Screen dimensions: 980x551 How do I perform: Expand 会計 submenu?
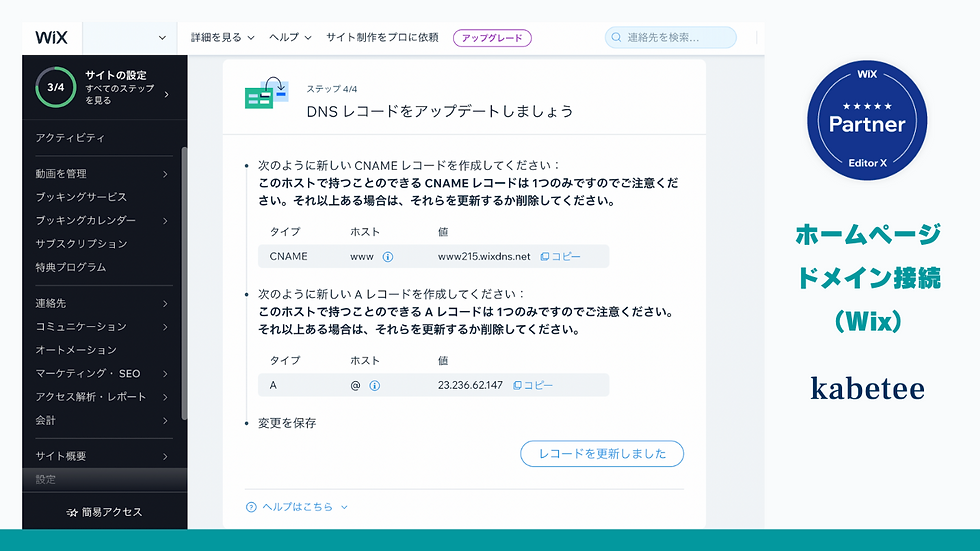pyautogui.click(x=165, y=420)
